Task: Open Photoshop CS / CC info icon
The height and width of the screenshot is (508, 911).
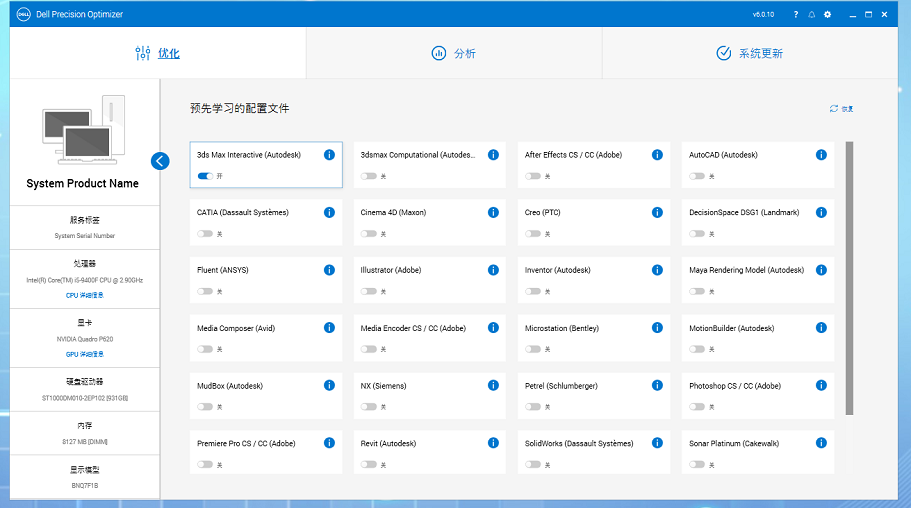Action: click(821, 385)
